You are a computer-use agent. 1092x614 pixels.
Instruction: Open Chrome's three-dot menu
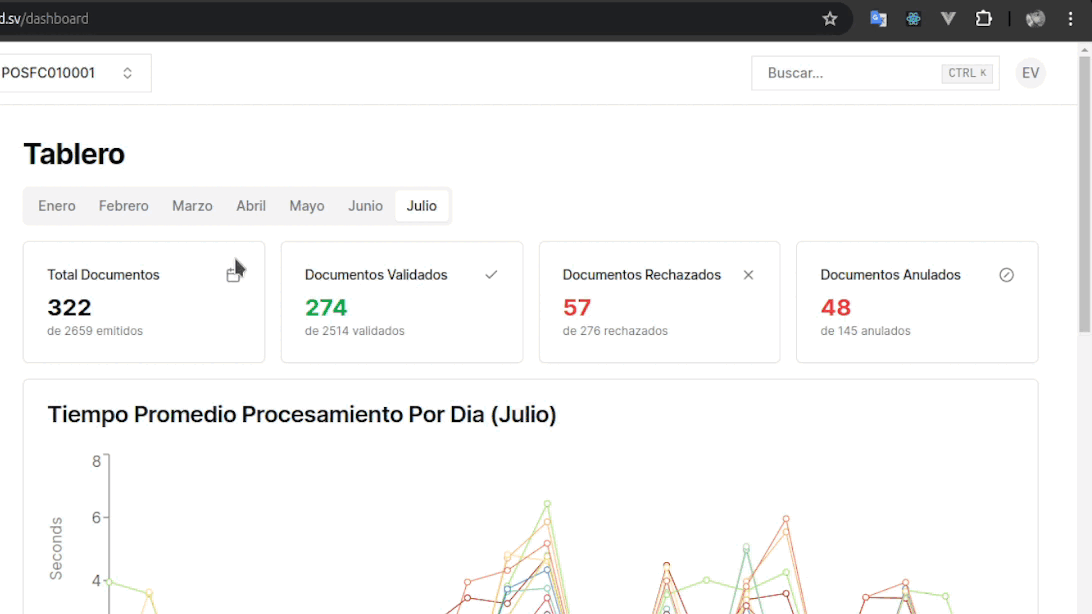pyautogui.click(x=1070, y=18)
